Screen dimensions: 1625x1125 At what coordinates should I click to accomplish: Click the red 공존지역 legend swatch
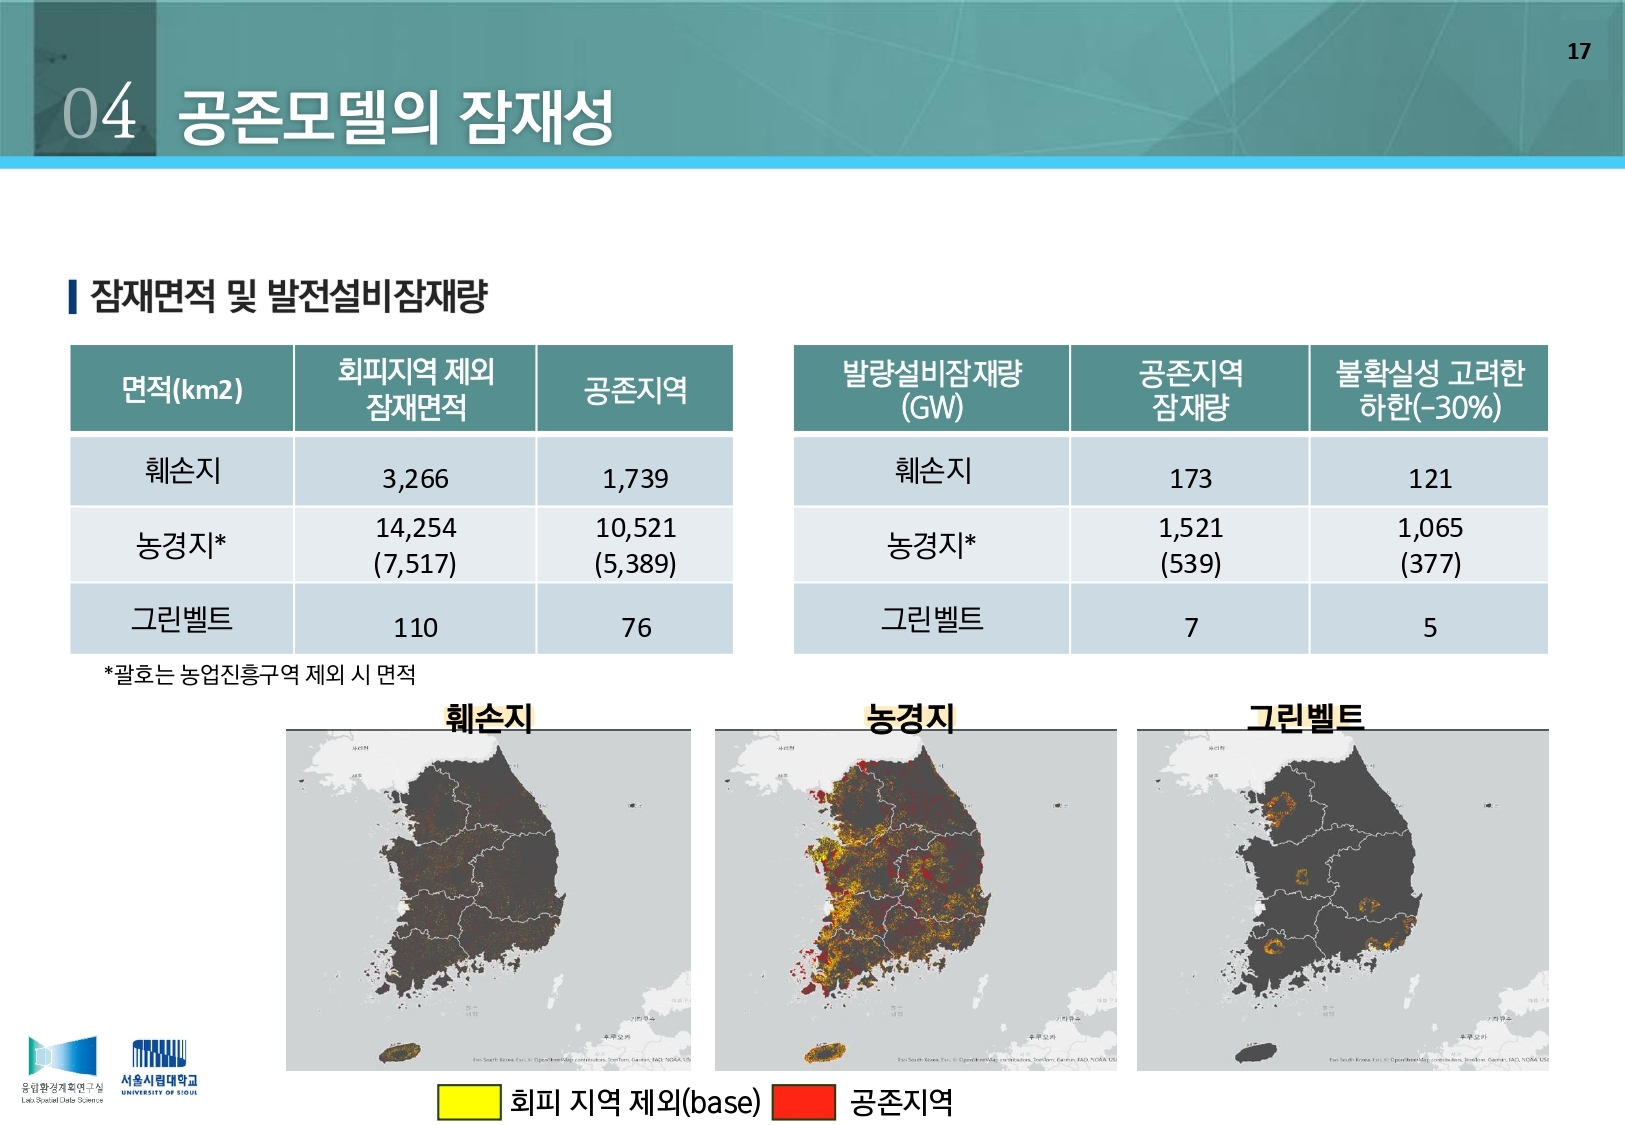pos(804,1102)
